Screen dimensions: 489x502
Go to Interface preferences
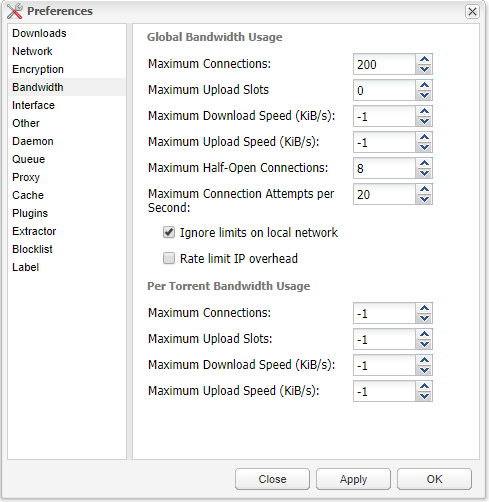tap(67, 105)
